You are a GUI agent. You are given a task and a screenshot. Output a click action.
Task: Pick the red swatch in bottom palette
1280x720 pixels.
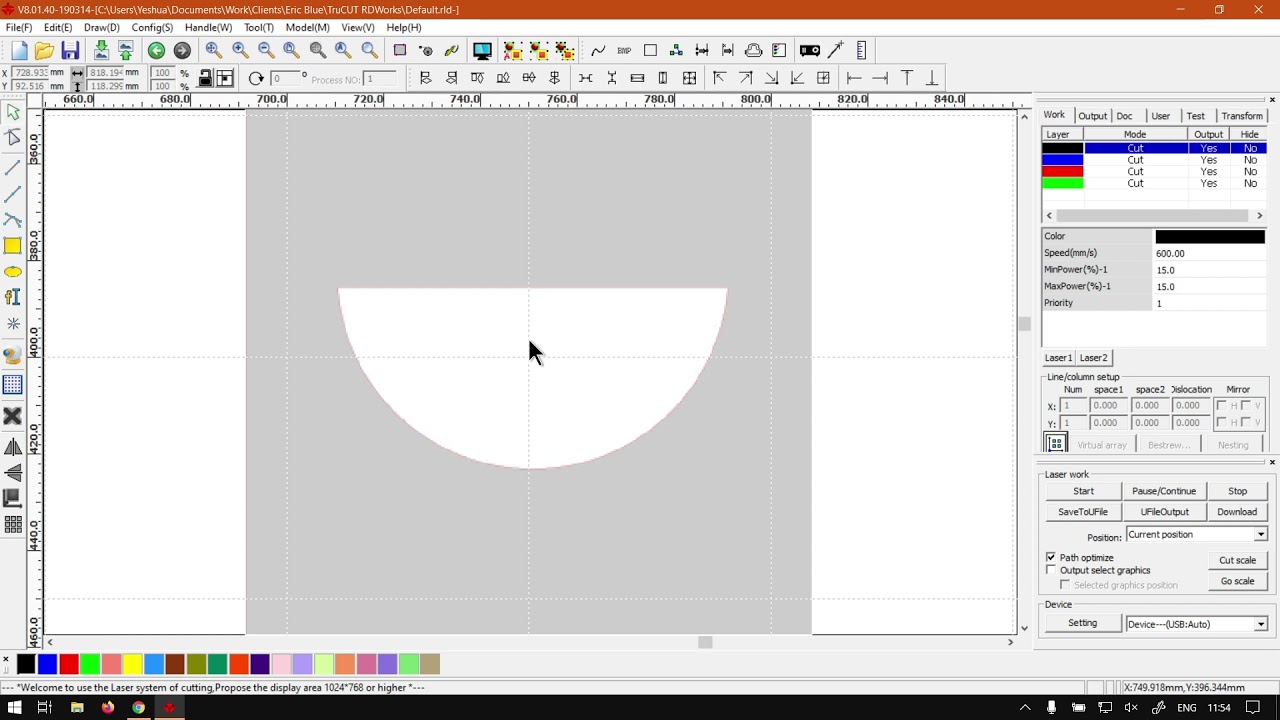click(x=69, y=664)
